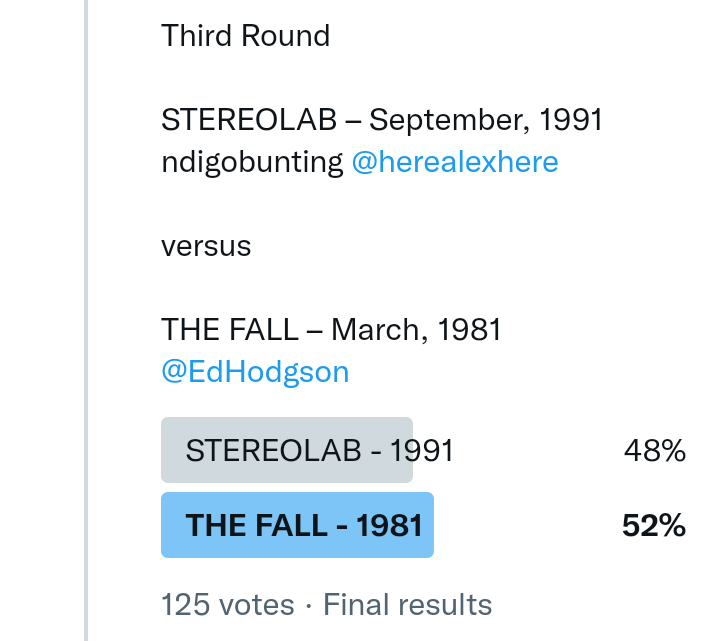
Task: Click the blue THE FALL poll bar
Action: pos(297,525)
